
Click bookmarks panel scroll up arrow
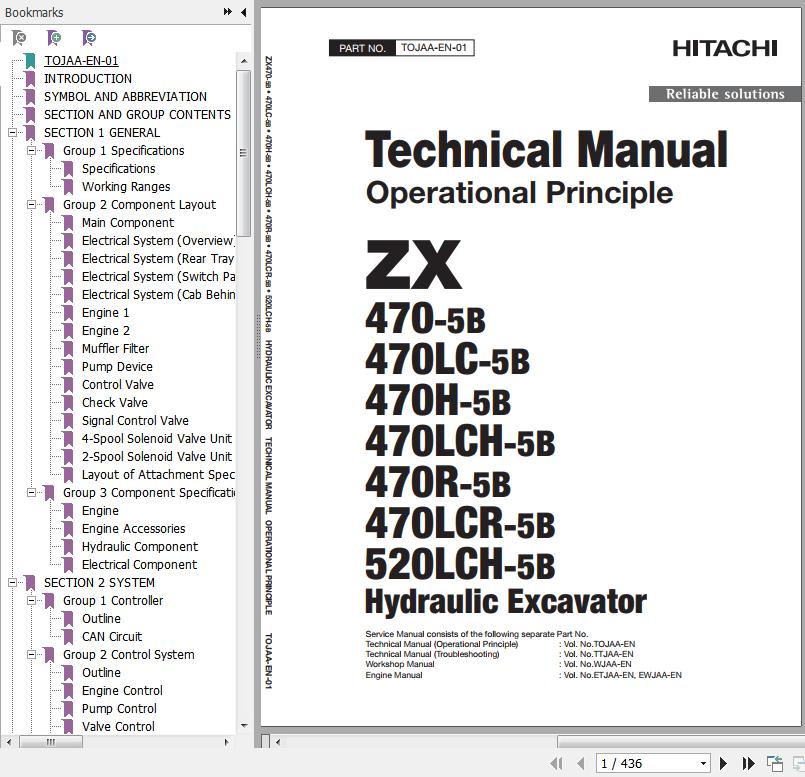coord(244,61)
